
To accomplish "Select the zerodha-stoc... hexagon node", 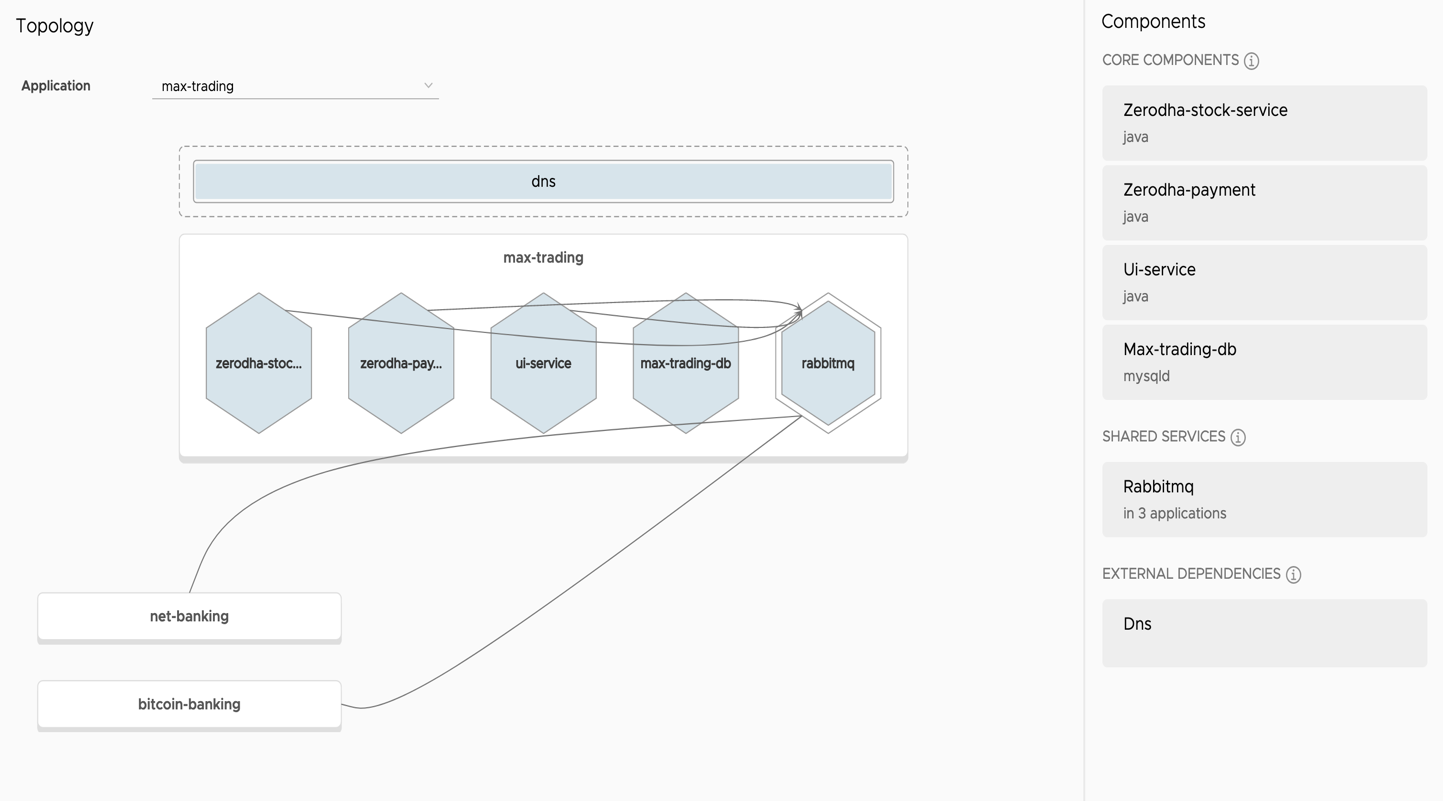I will 259,363.
